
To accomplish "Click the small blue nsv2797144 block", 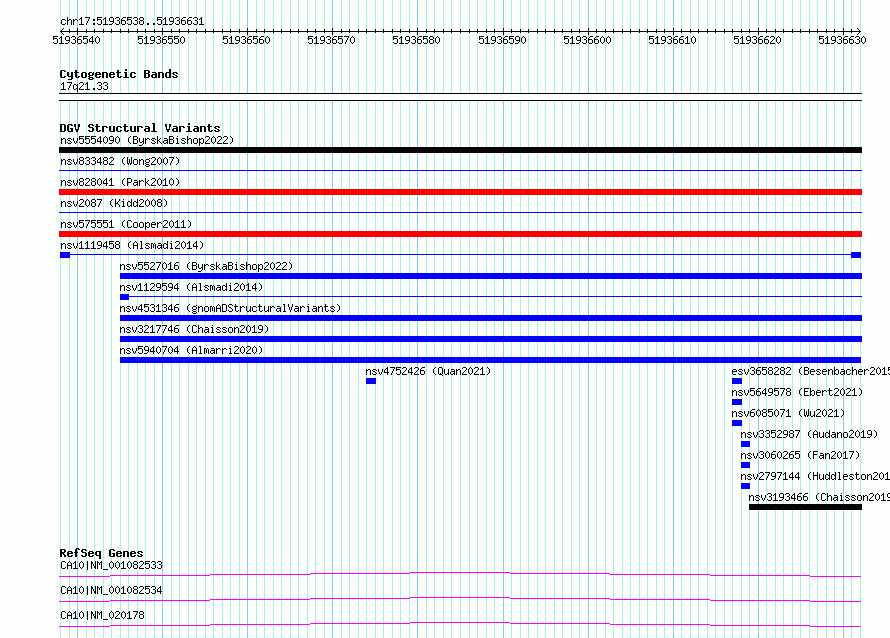I will click(745, 486).
